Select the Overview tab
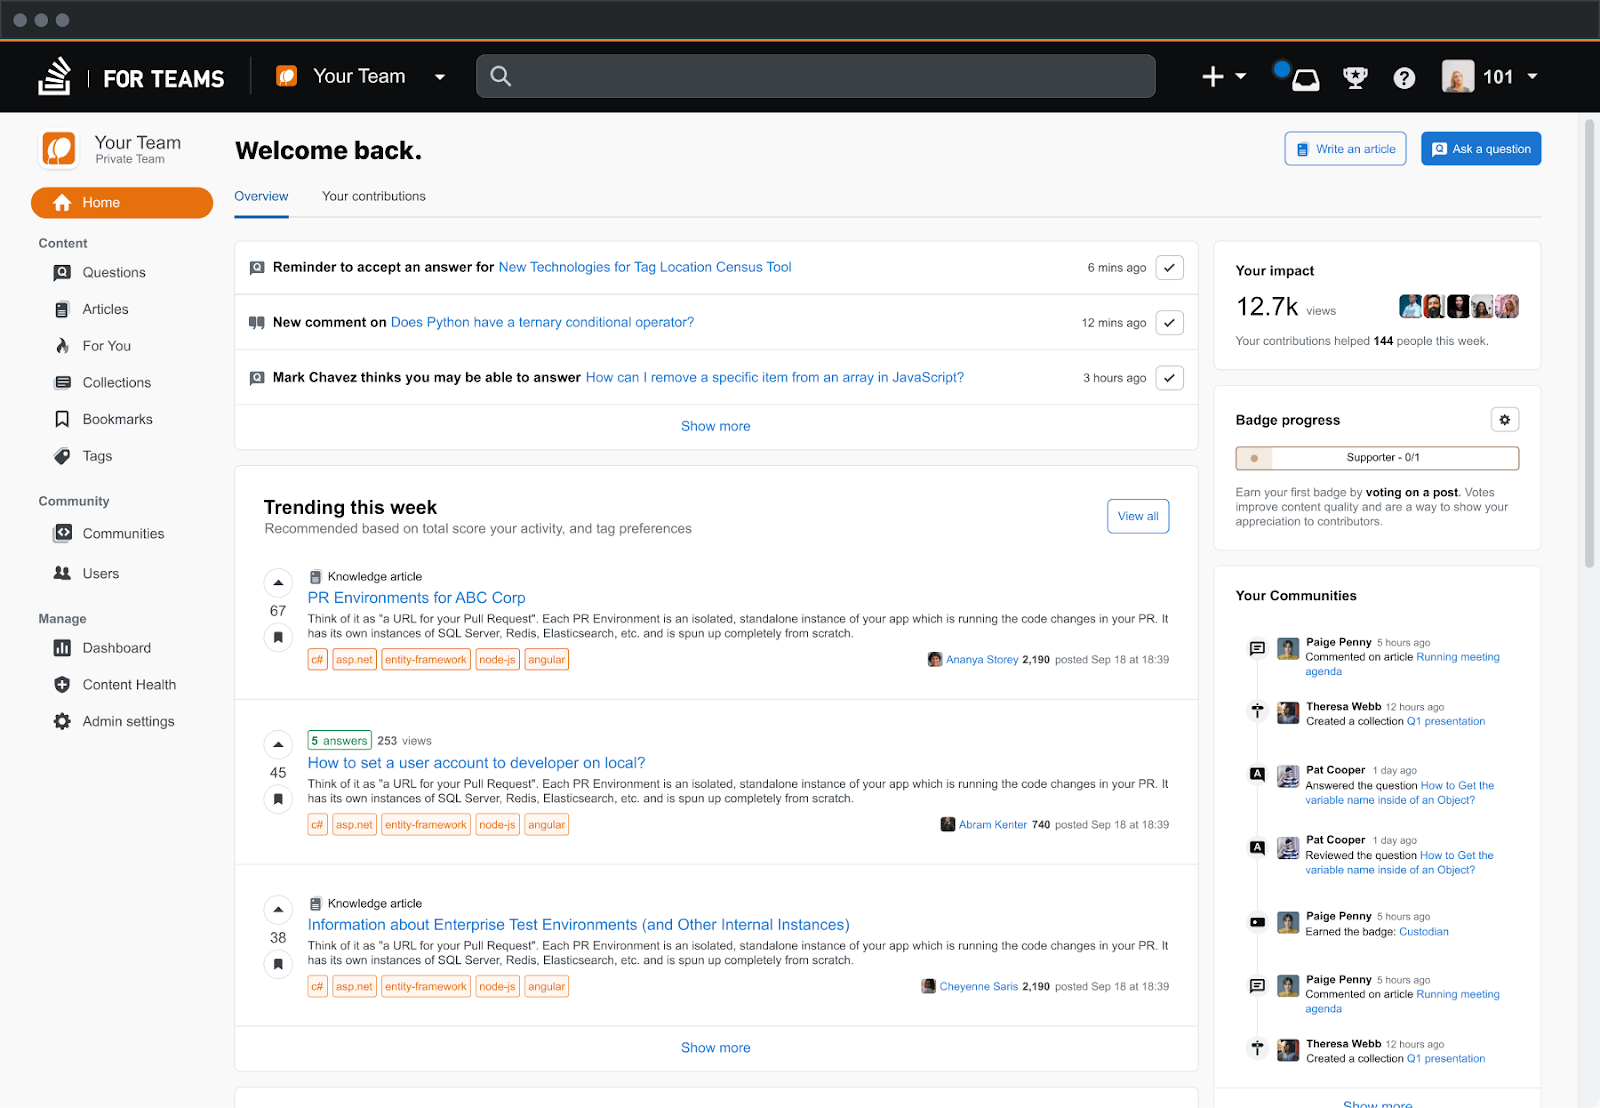The height and width of the screenshot is (1108, 1600). [x=261, y=196]
